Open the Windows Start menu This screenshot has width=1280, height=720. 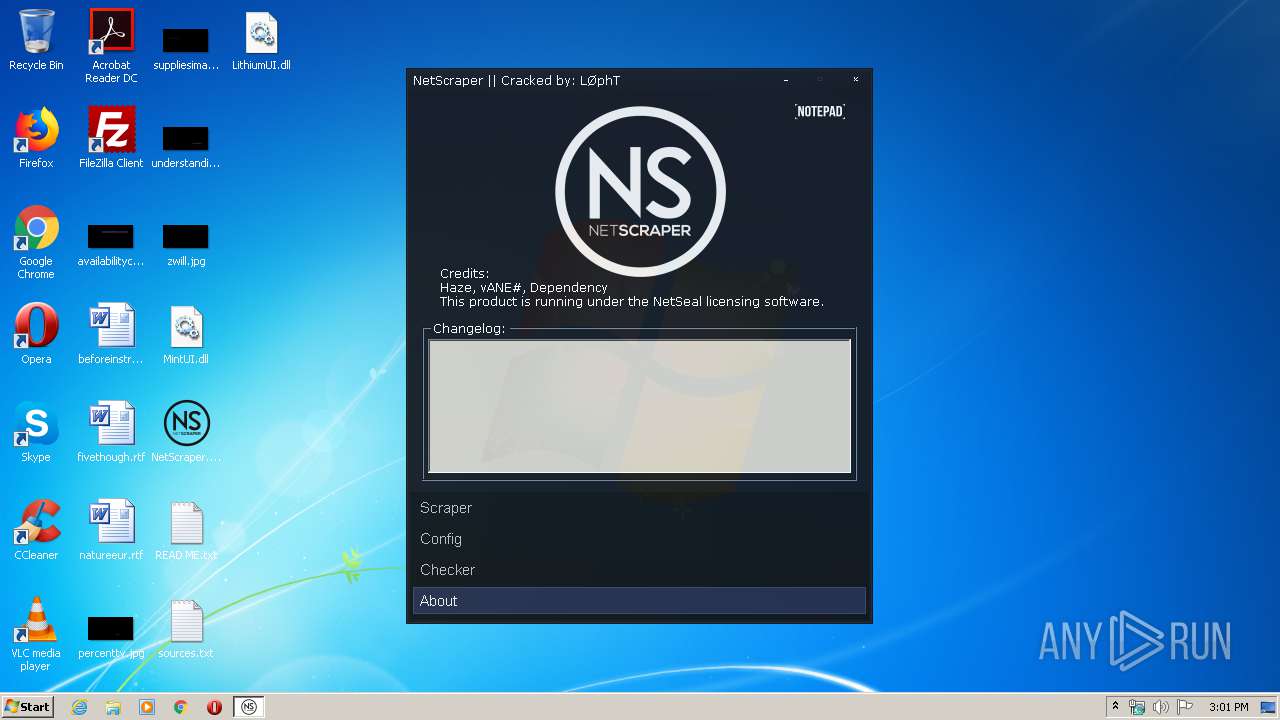coord(28,707)
